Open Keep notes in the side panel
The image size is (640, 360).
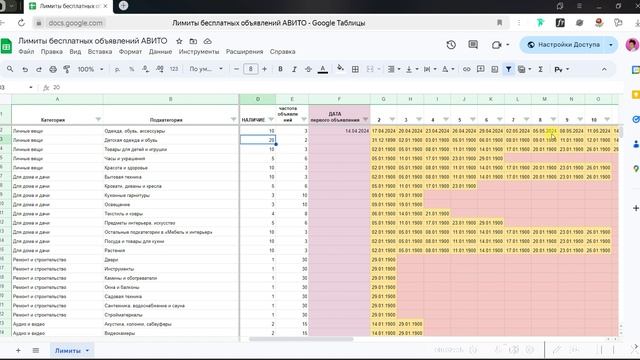pyautogui.click(x=636, y=95)
